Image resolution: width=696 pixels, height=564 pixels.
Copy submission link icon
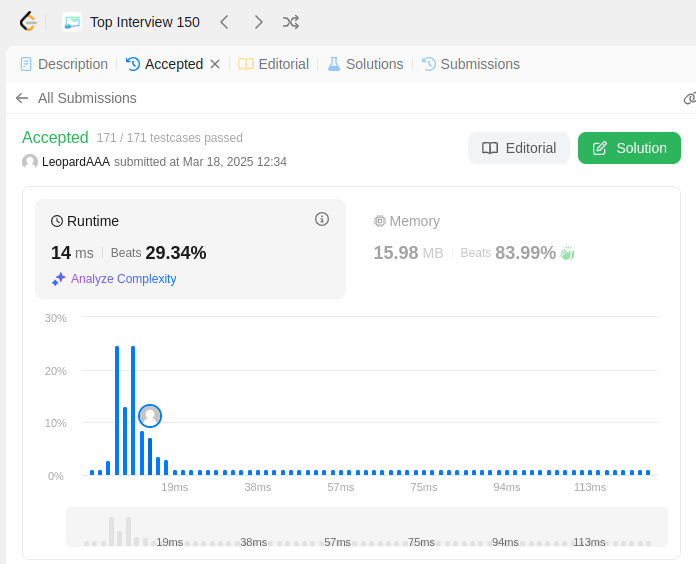(x=689, y=98)
